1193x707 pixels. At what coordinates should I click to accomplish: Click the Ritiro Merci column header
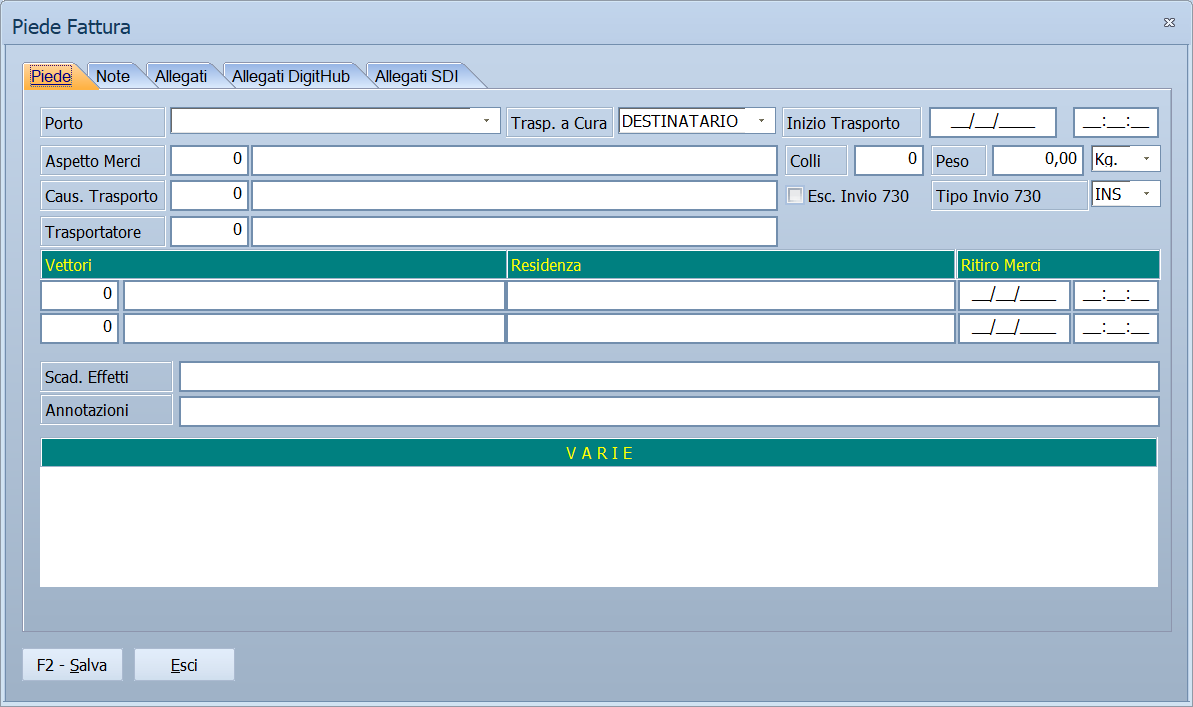pyautogui.click(x=1058, y=265)
